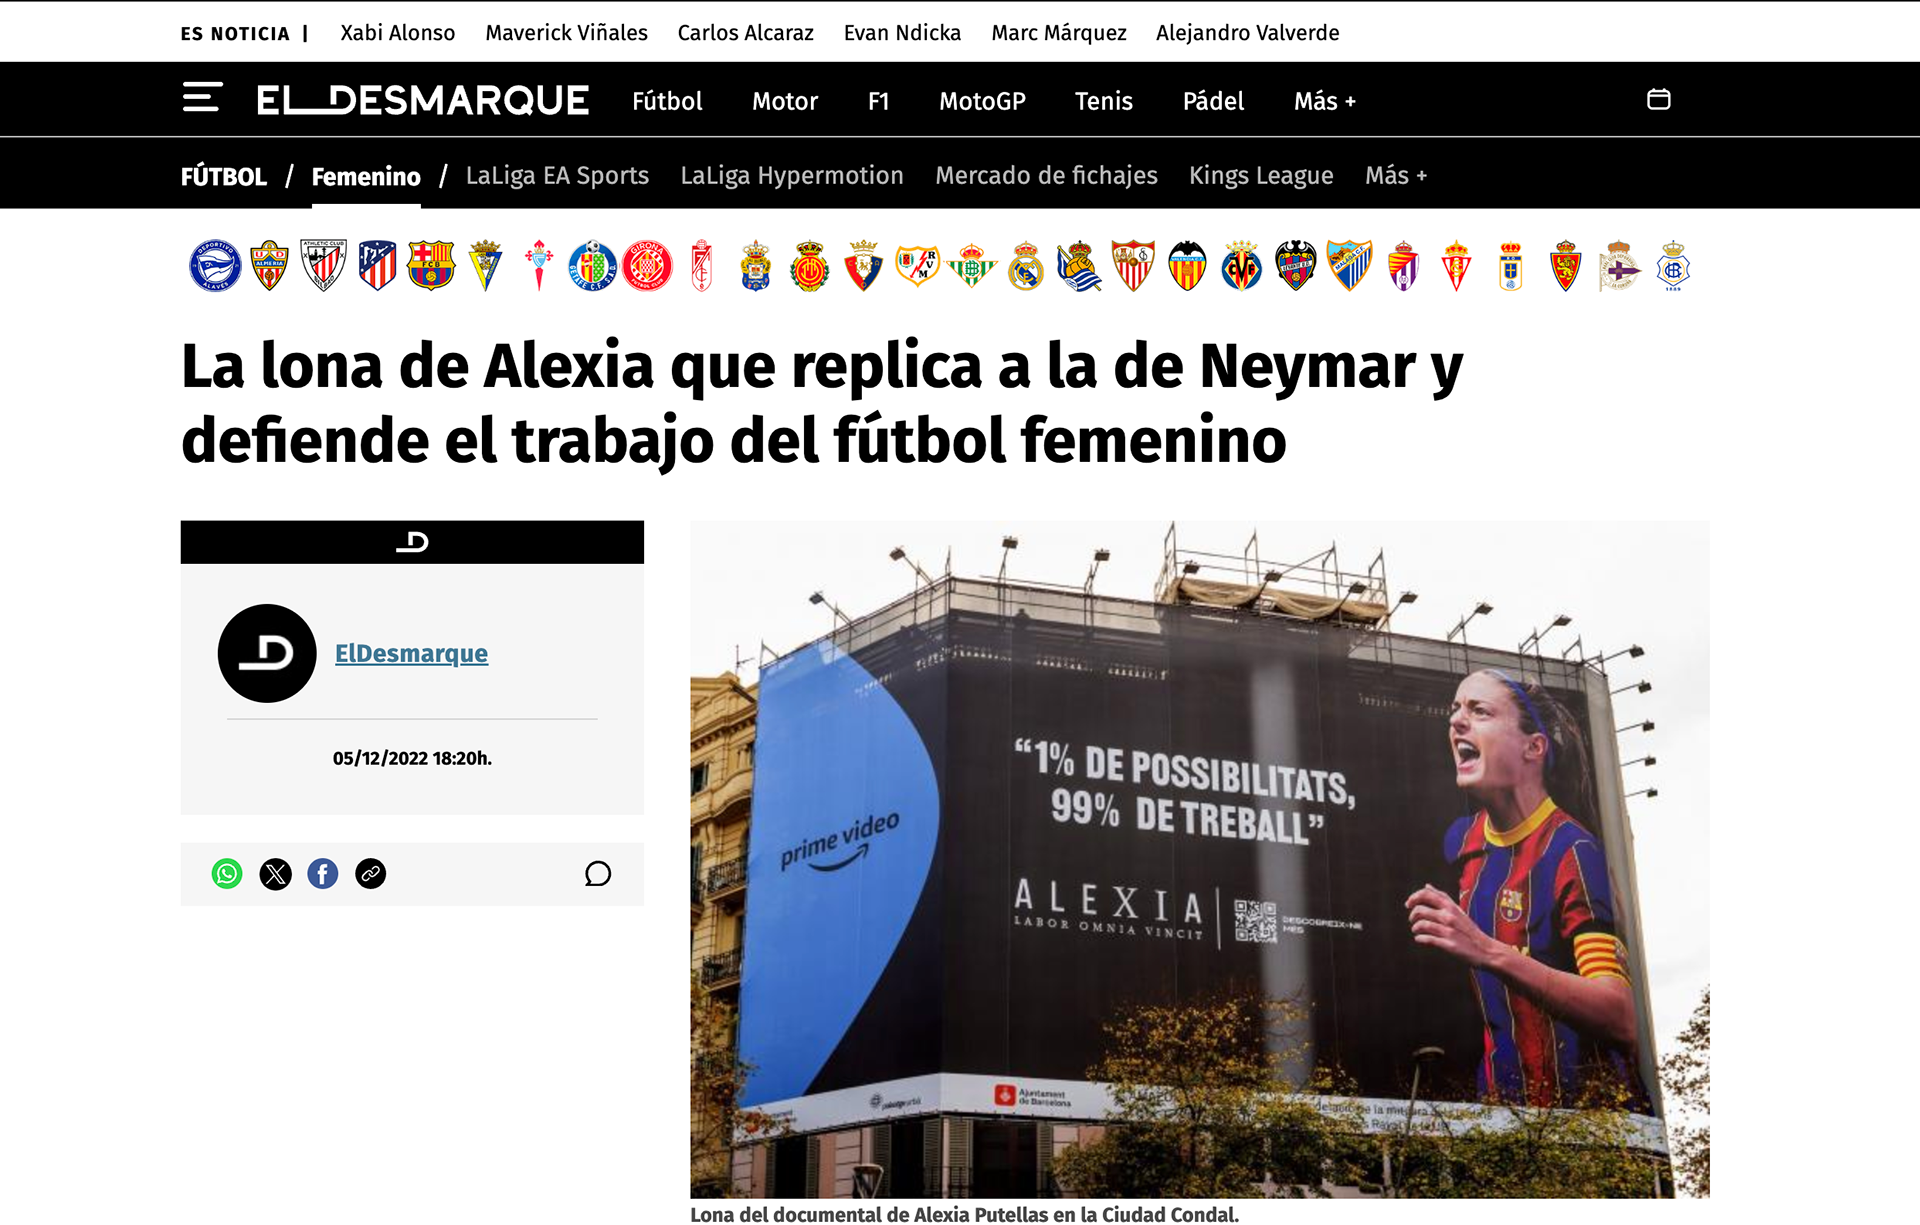Expand the Más + main menu
Screen dimensions: 1920x1225
1325,101
